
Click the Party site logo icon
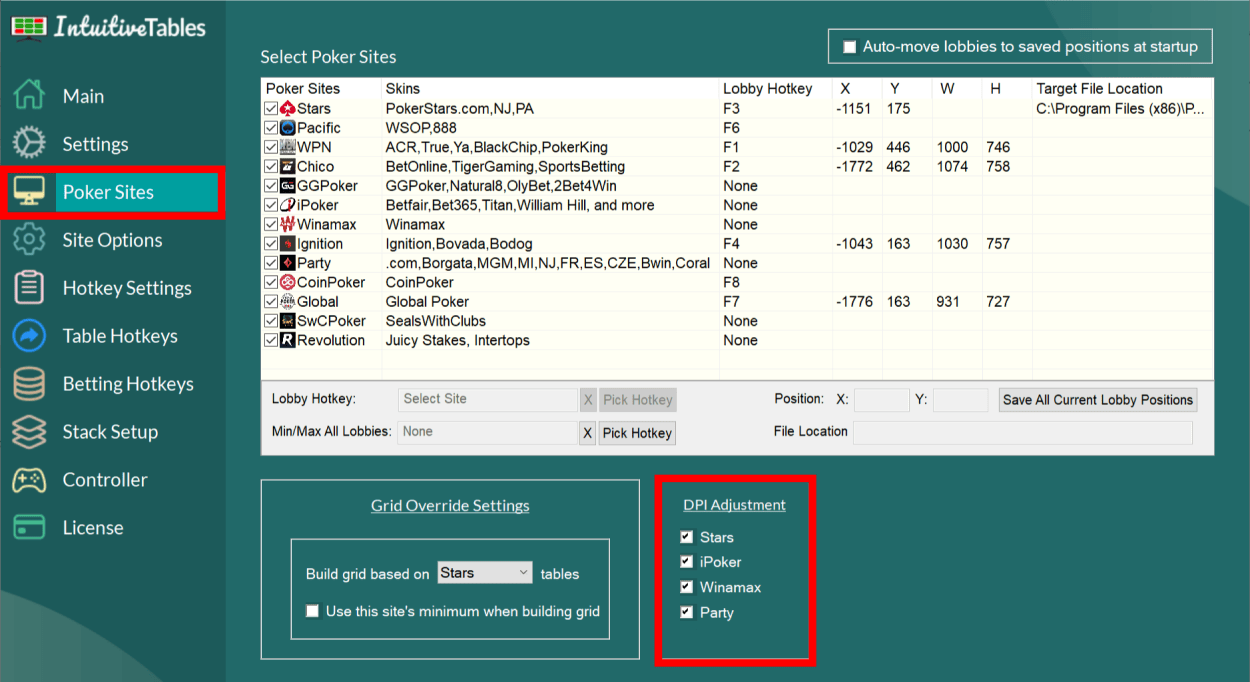(x=288, y=263)
